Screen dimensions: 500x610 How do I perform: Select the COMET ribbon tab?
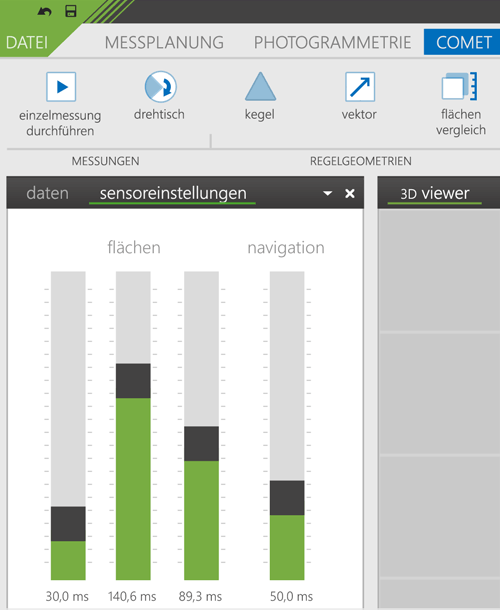[463, 42]
